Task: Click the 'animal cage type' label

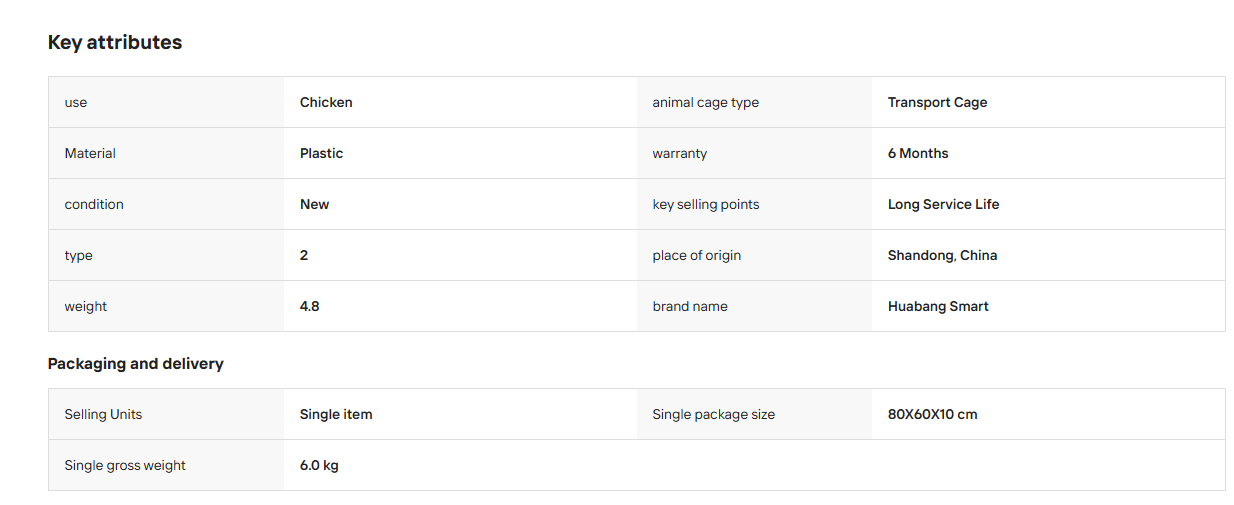Action: 706,102
